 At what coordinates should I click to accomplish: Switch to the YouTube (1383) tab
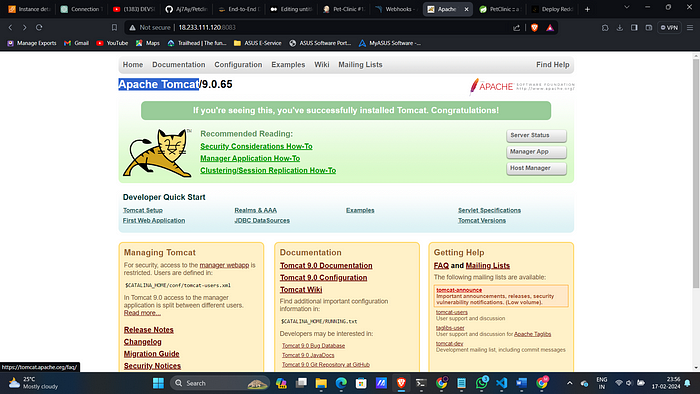point(134,9)
